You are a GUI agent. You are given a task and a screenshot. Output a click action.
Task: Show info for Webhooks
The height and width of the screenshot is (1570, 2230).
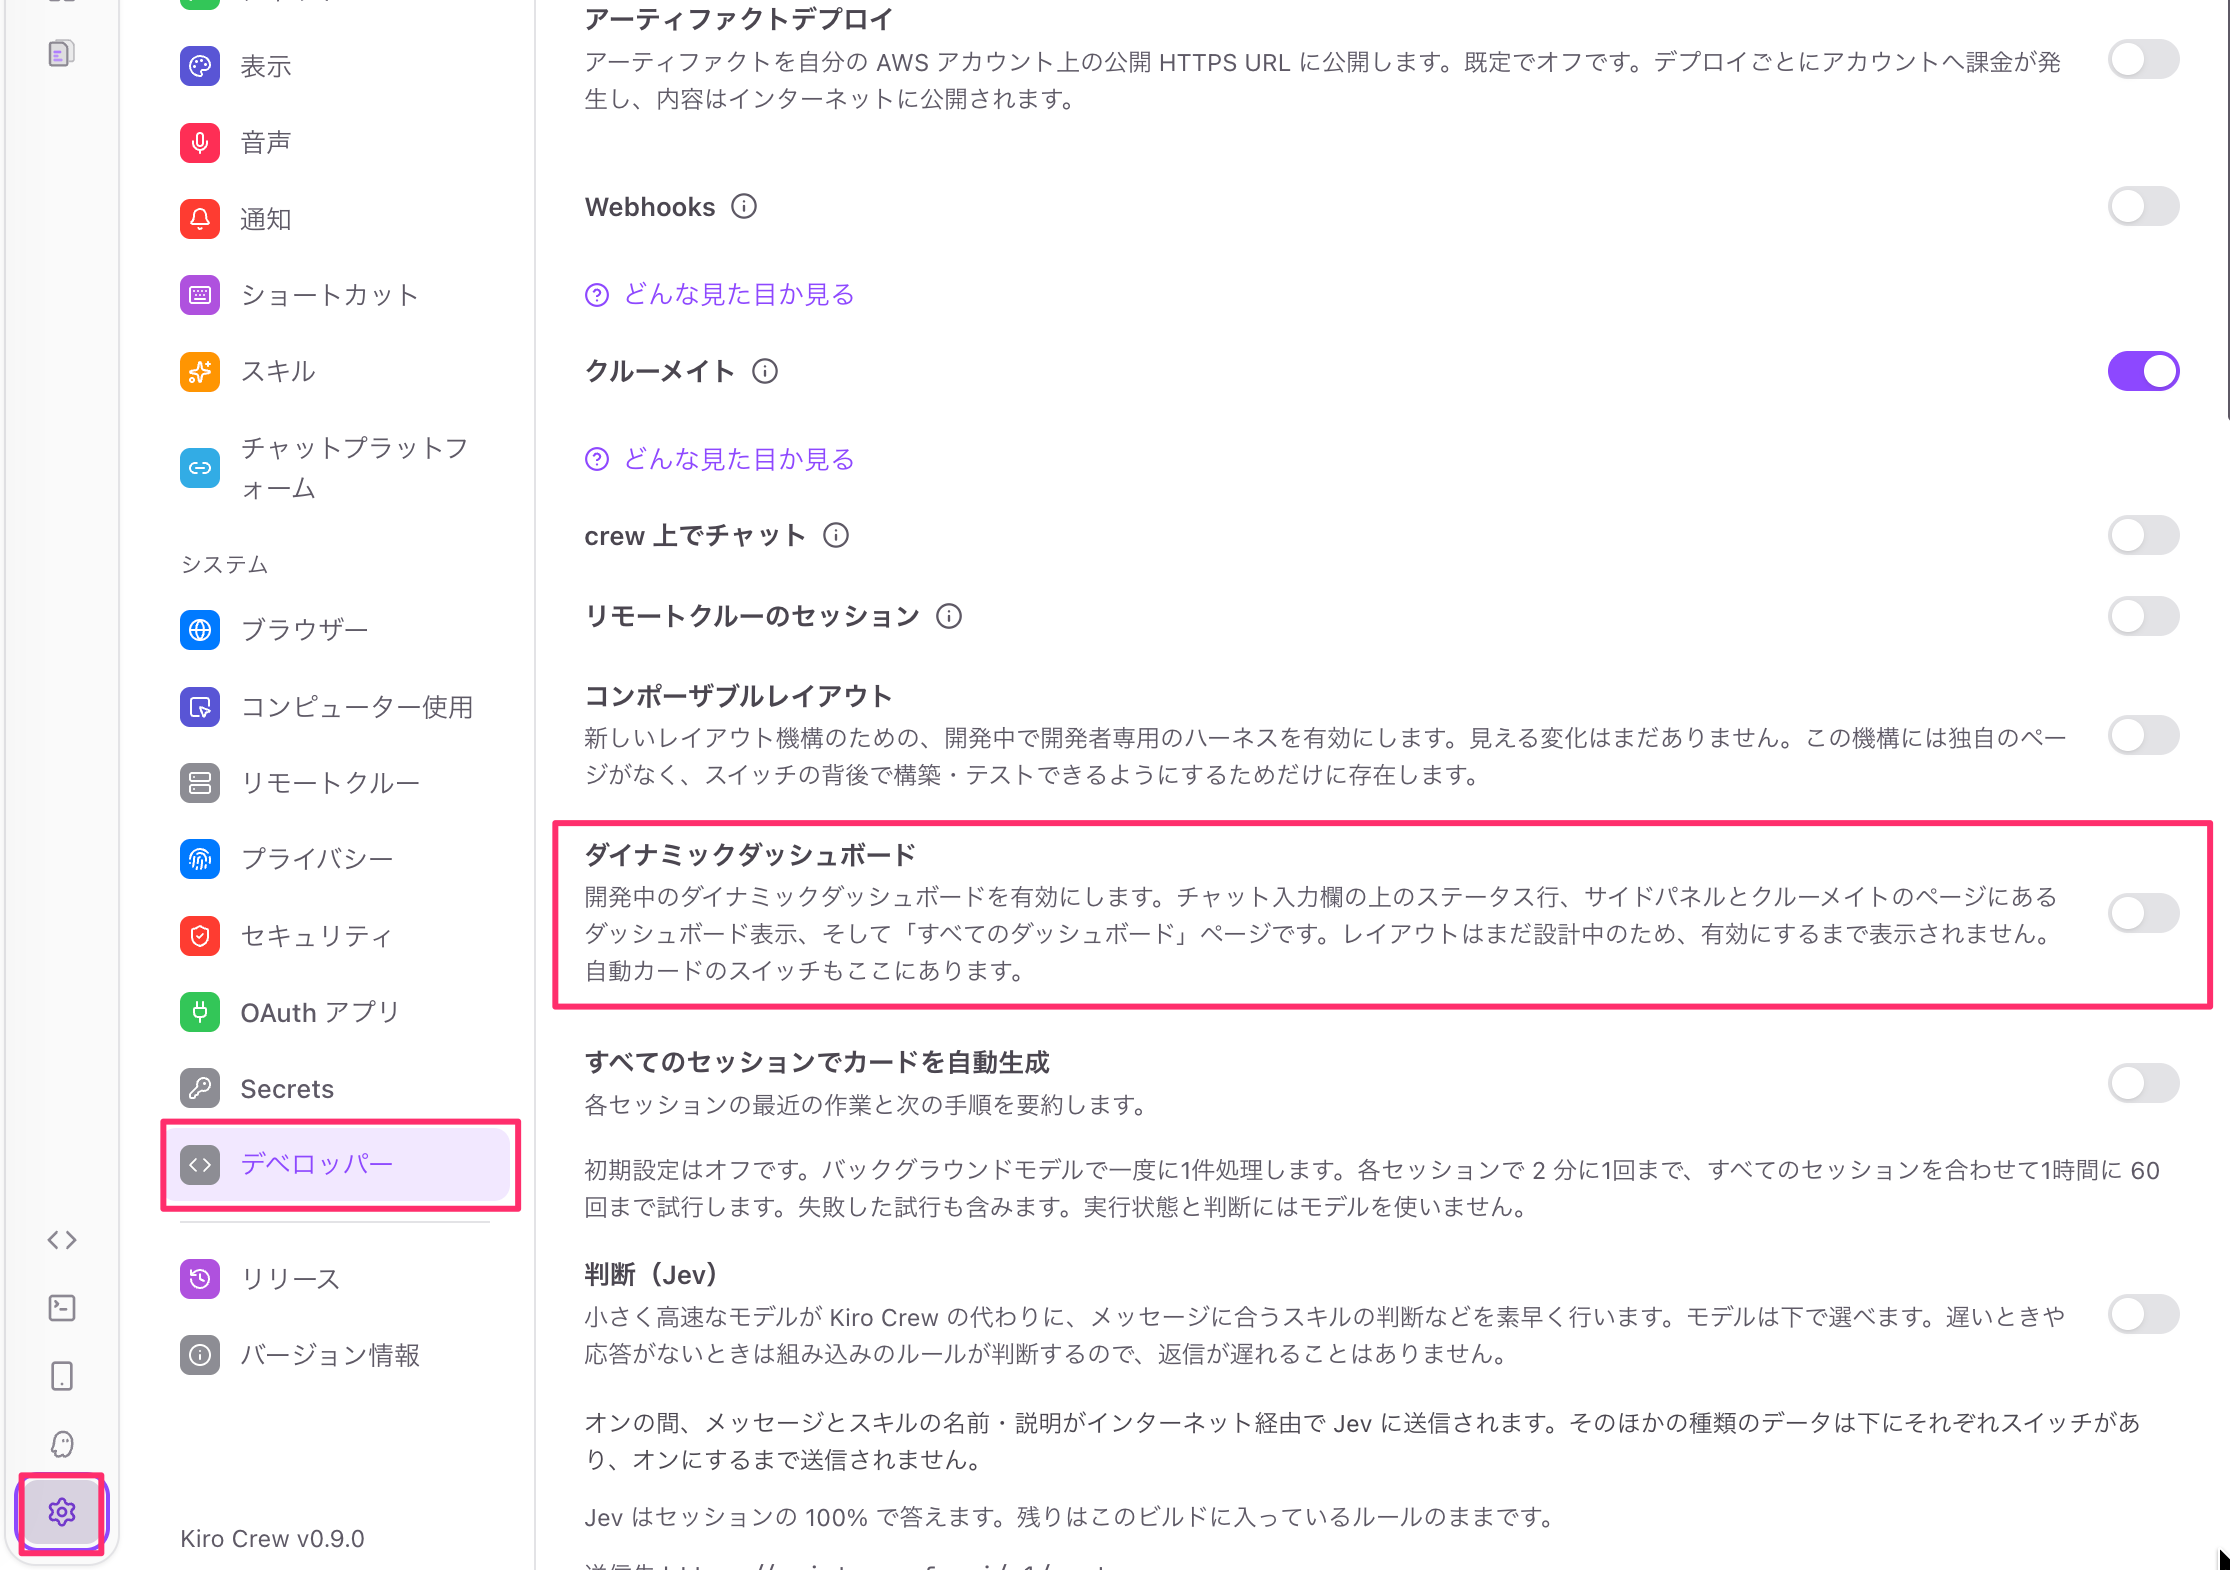tap(744, 207)
